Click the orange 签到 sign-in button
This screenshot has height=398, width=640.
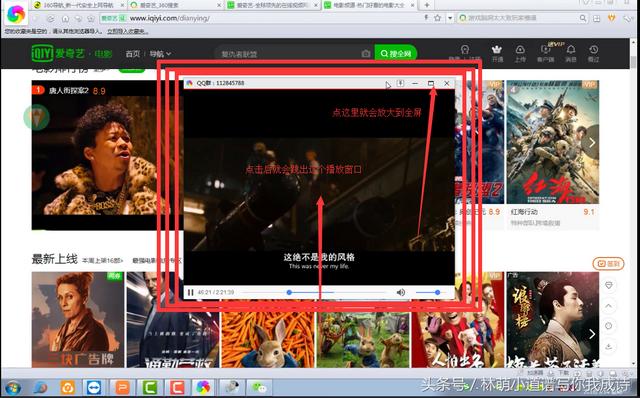pos(608,264)
